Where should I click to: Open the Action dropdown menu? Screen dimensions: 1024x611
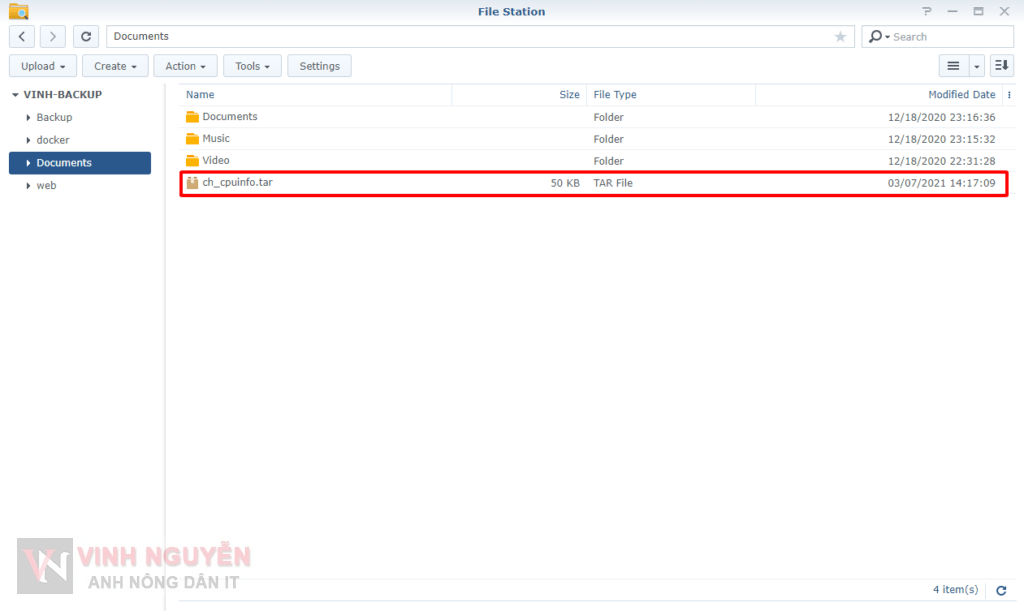[x=185, y=66]
